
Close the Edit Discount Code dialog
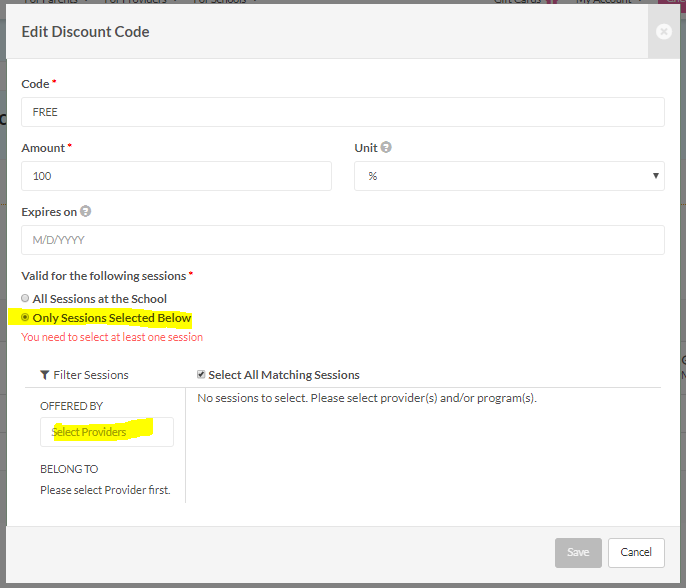click(663, 32)
